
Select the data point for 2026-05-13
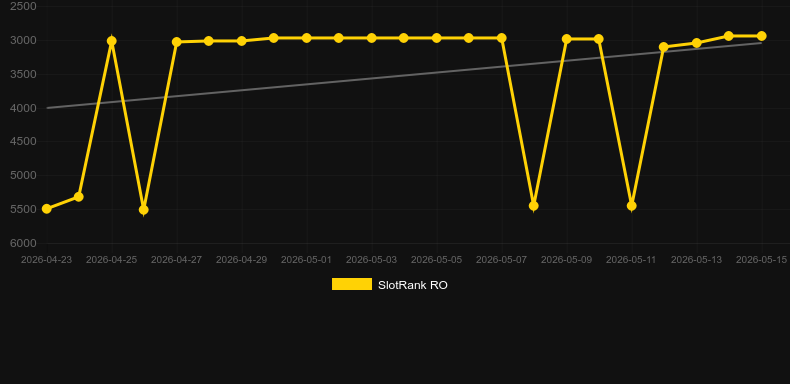pyautogui.click(x=697, y=43)
